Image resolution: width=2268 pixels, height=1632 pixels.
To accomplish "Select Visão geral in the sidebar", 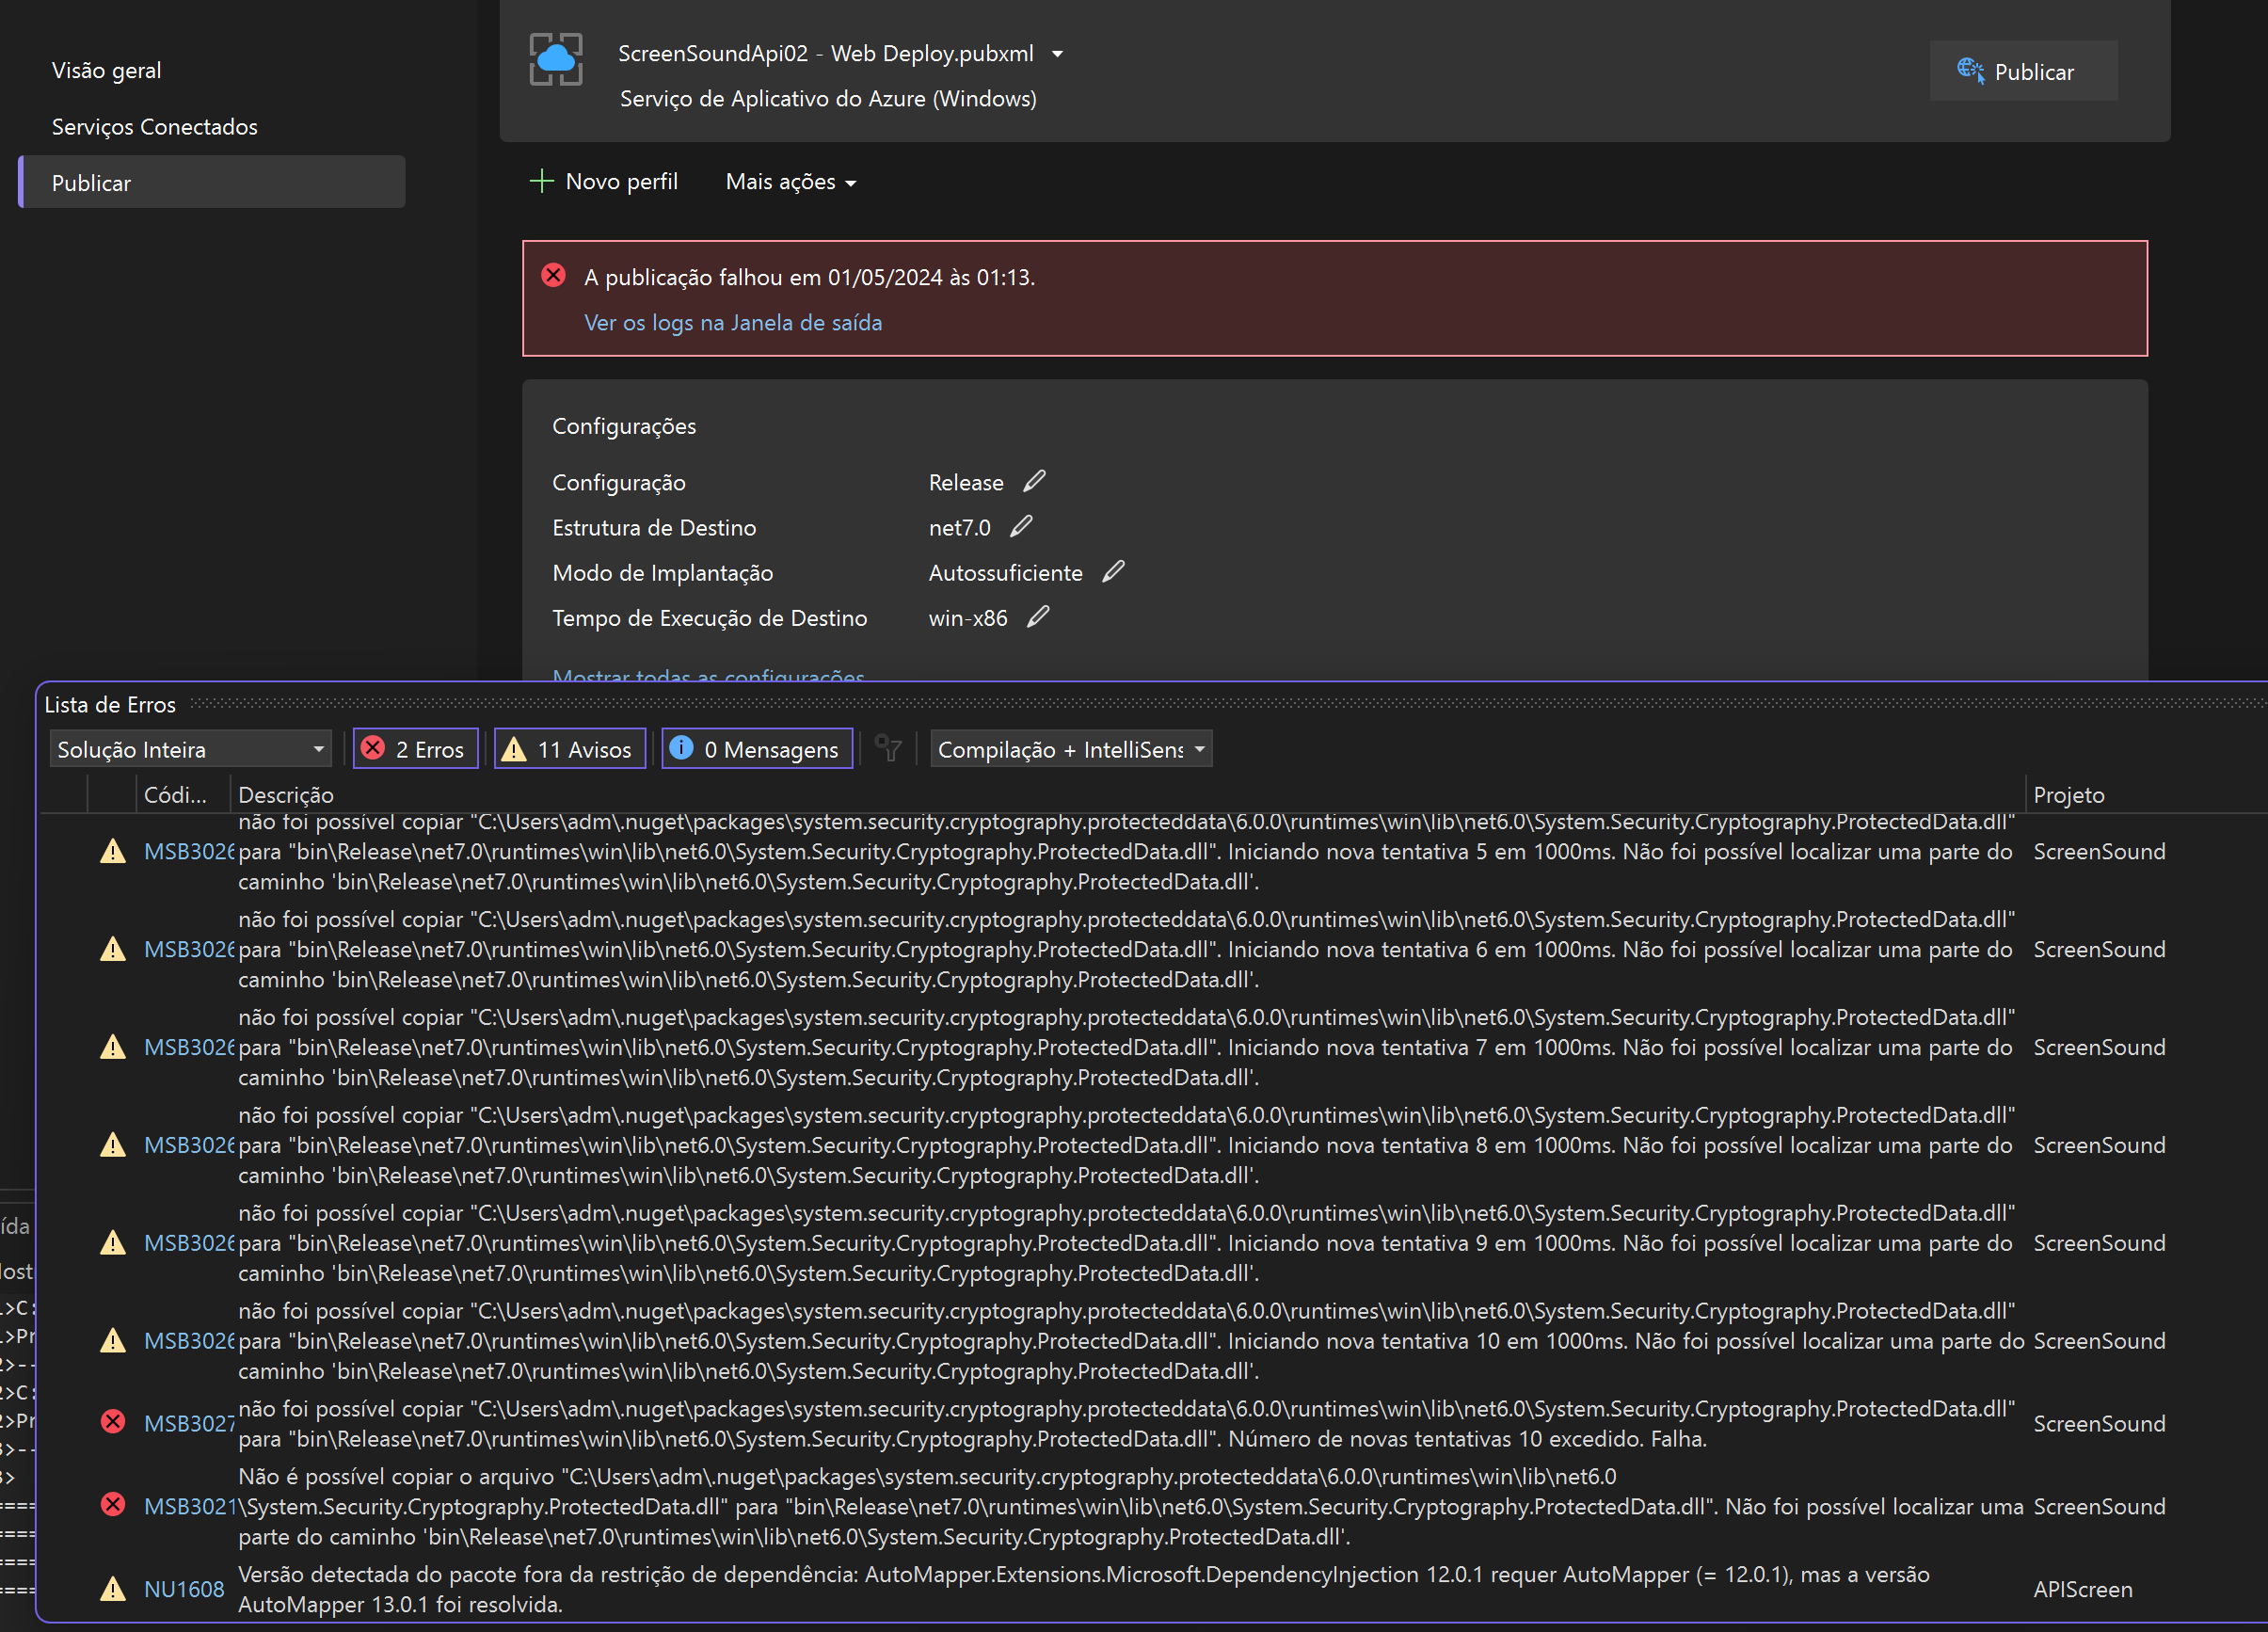I will [106, 70].
